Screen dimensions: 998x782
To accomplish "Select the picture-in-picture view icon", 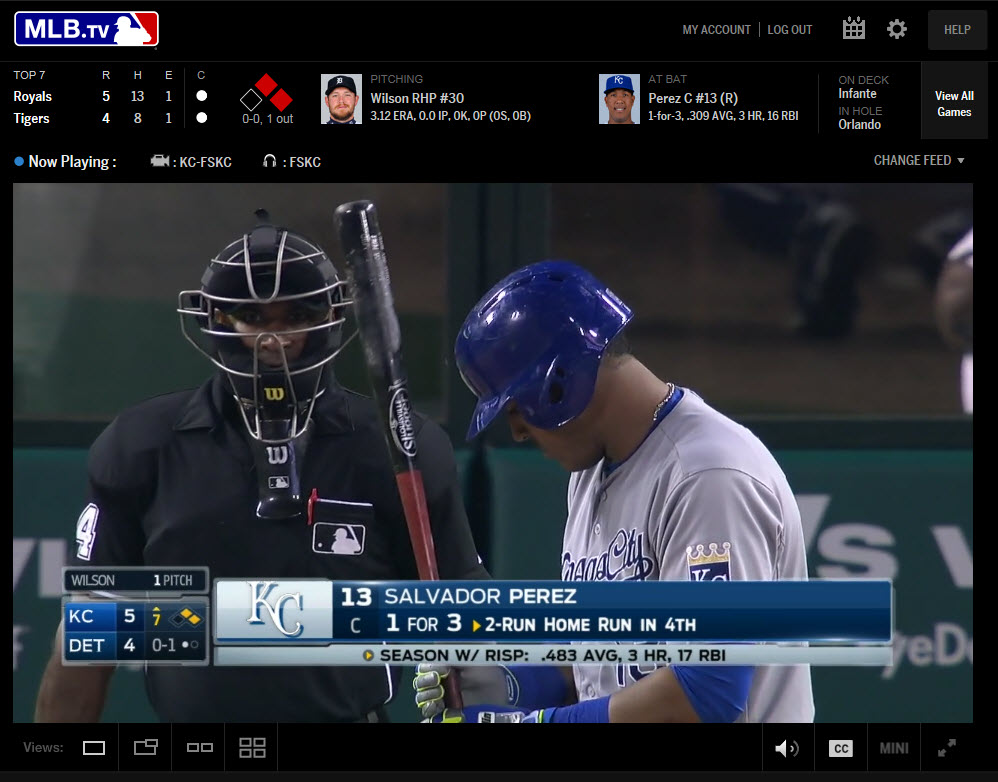I will [x=146, y=746].
